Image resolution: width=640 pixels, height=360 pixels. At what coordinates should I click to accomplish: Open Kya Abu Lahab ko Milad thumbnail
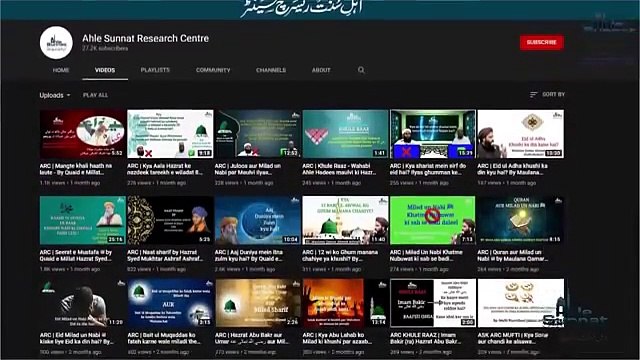pos(345,303)
